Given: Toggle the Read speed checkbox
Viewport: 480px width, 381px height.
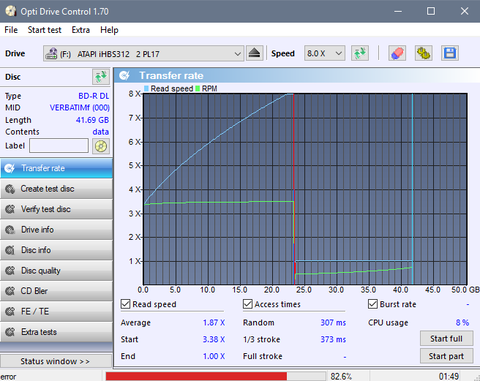Looking at the screenshot, I should (125, 304).
